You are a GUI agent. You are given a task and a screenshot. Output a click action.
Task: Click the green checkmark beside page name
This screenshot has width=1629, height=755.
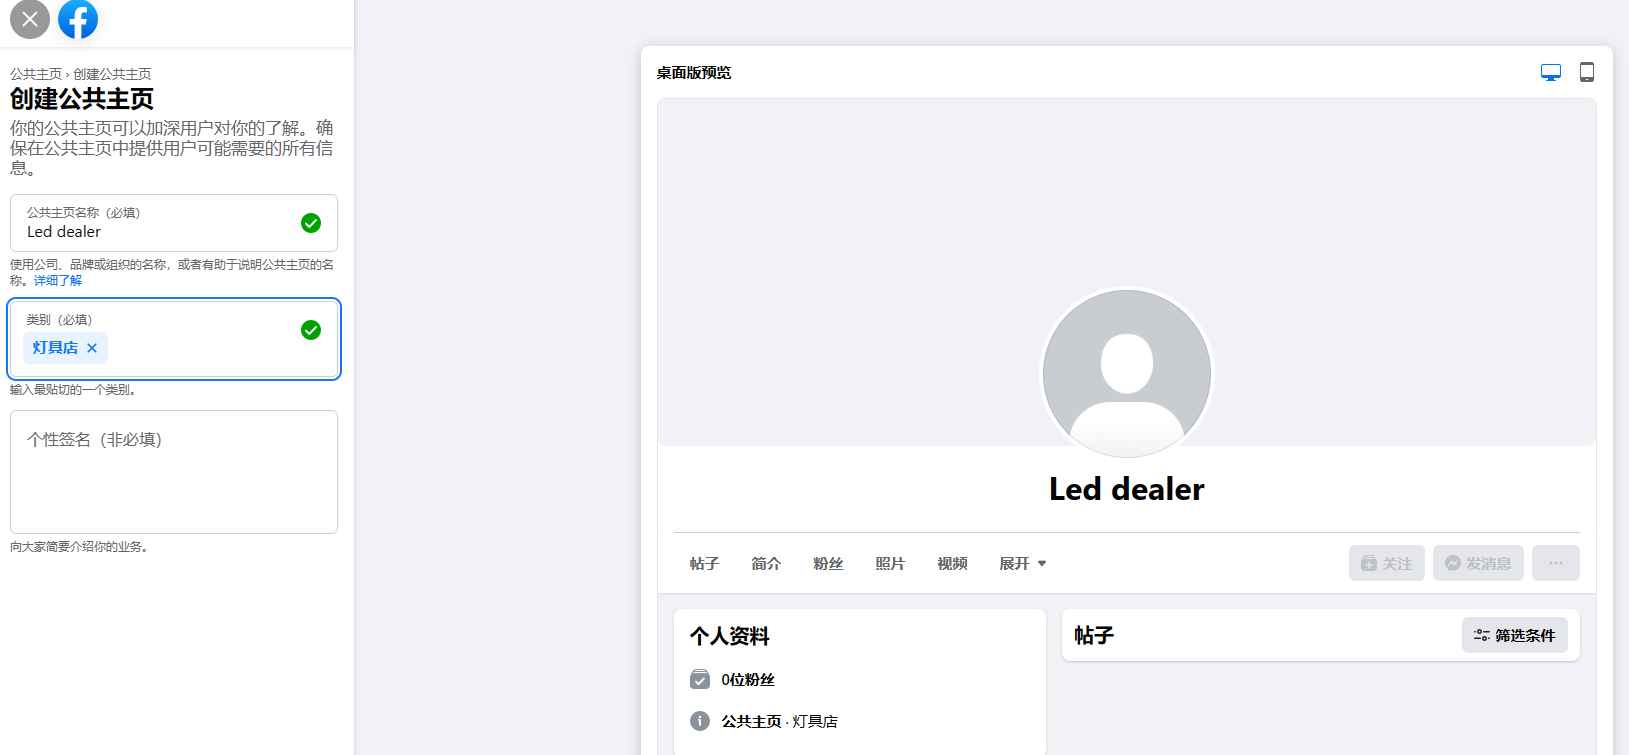tap(311, 223)
